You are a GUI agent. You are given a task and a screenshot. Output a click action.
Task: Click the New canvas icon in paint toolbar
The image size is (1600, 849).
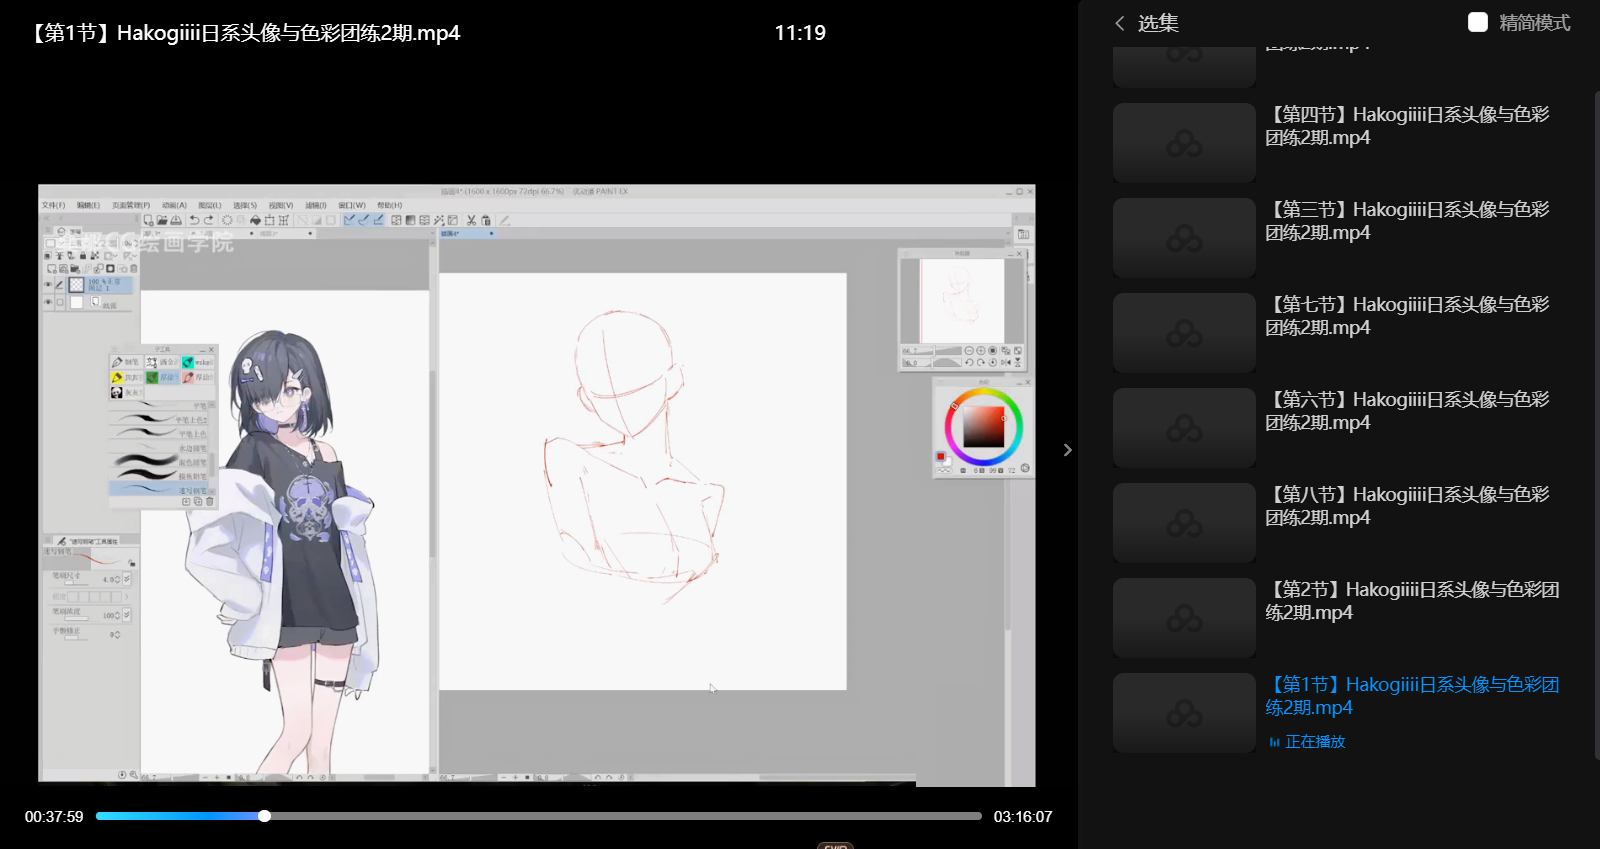[x=148, y=220]
